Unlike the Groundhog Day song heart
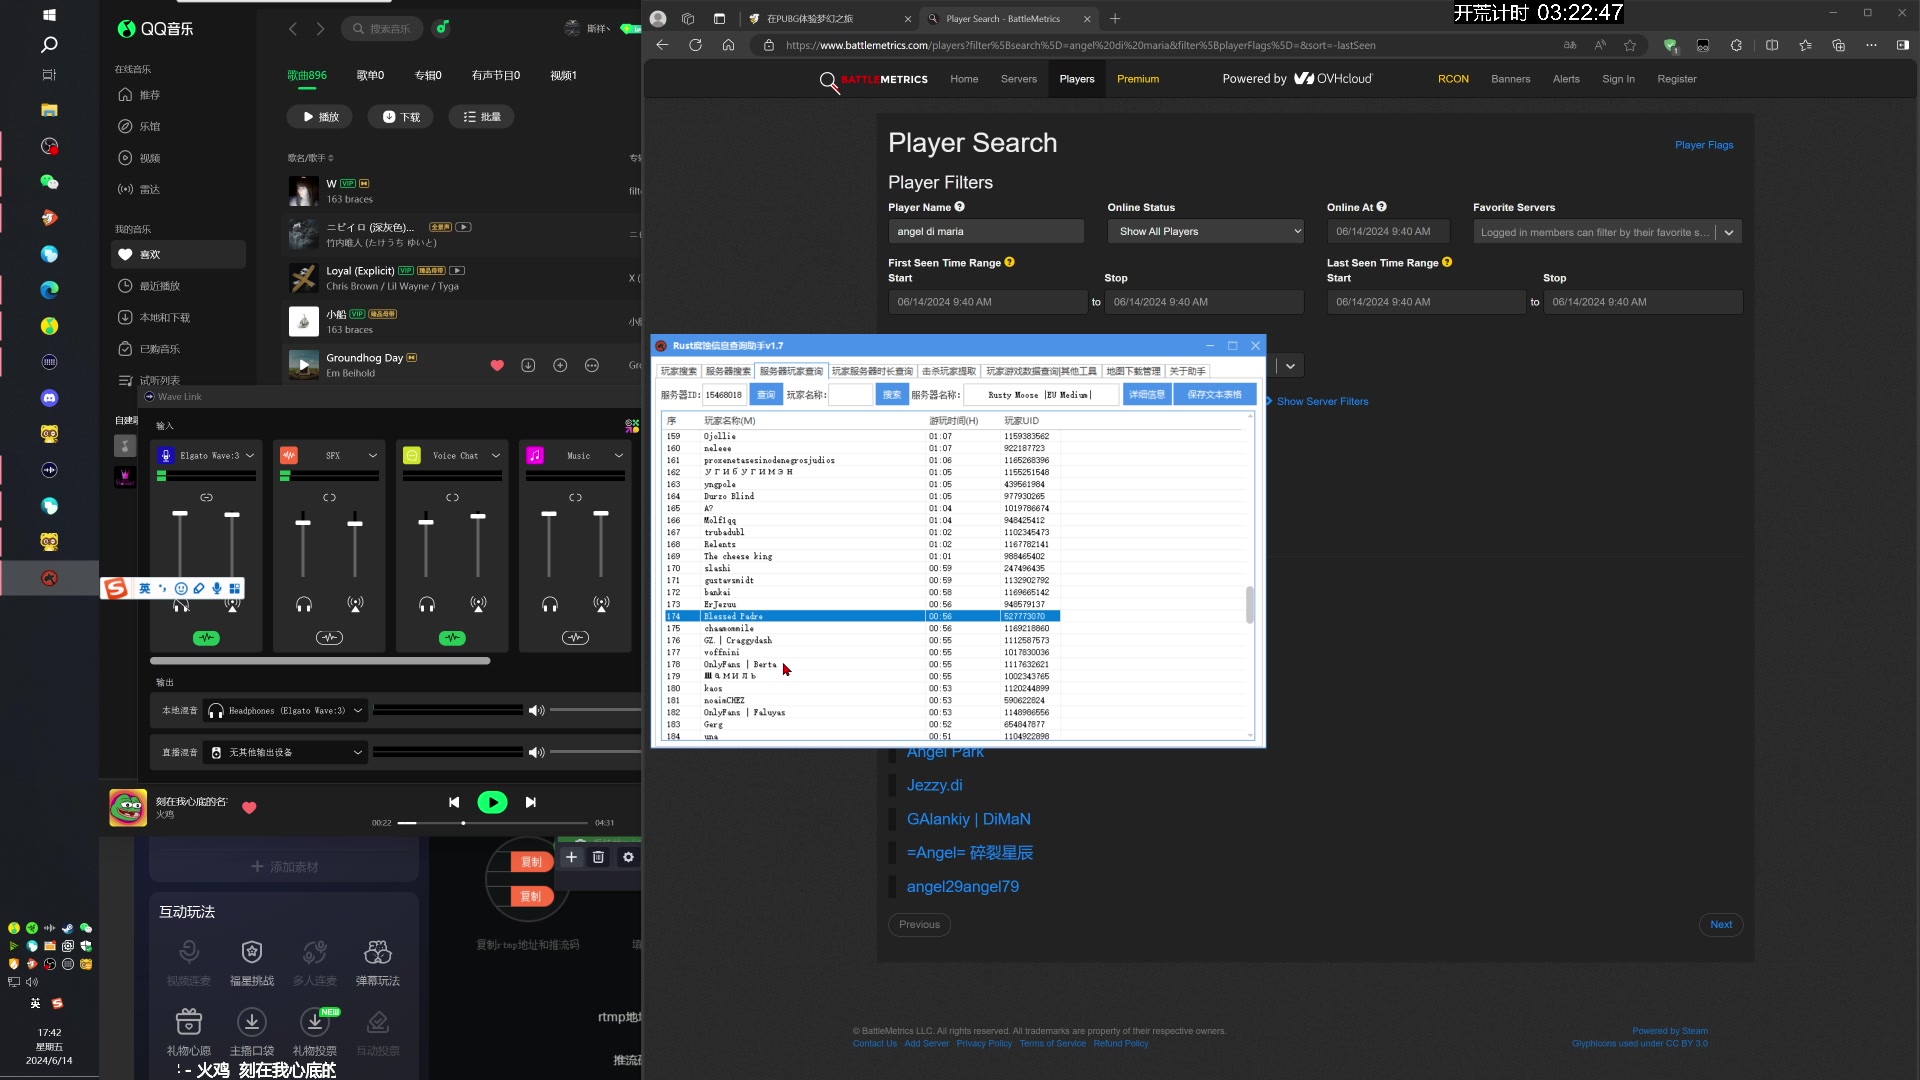Viewport: 1920px width, 1080px height. tap(497, 366)
